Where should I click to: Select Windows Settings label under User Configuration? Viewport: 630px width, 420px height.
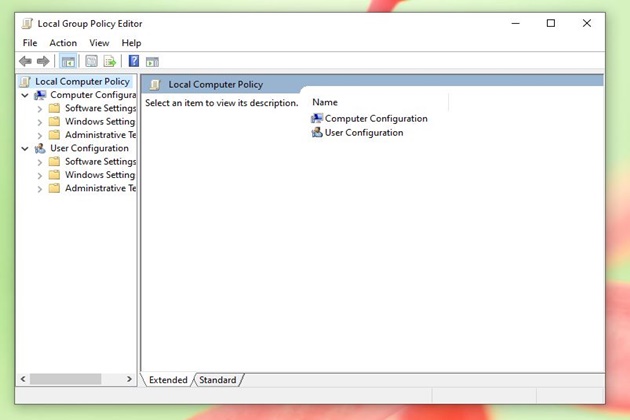[100, 175]
